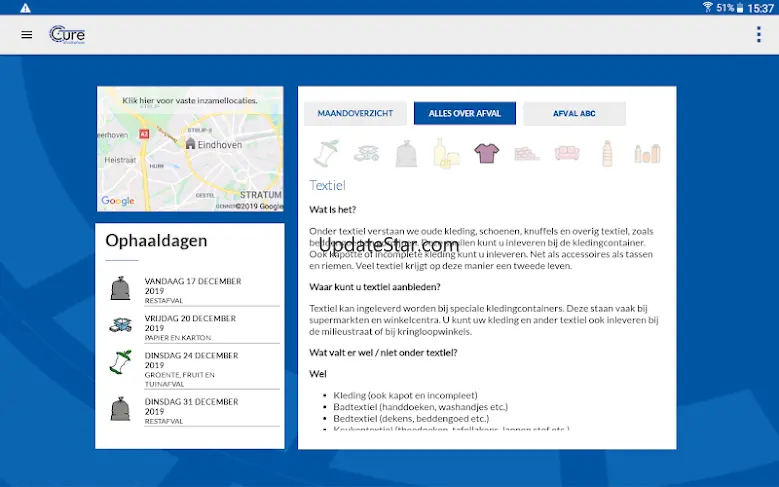Switch to the Maandoverzicht tab
Image resolution: width=779 pixels, height=487 pixels.
point(355,113)
